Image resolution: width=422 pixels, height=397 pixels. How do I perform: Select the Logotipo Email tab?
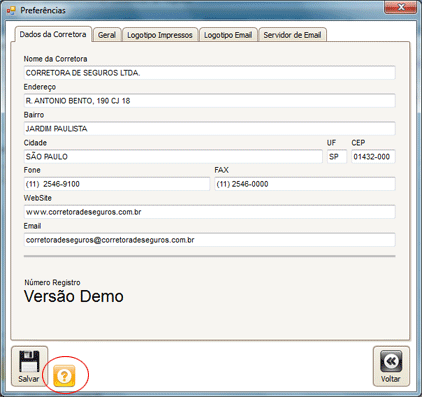click(228, 35)
